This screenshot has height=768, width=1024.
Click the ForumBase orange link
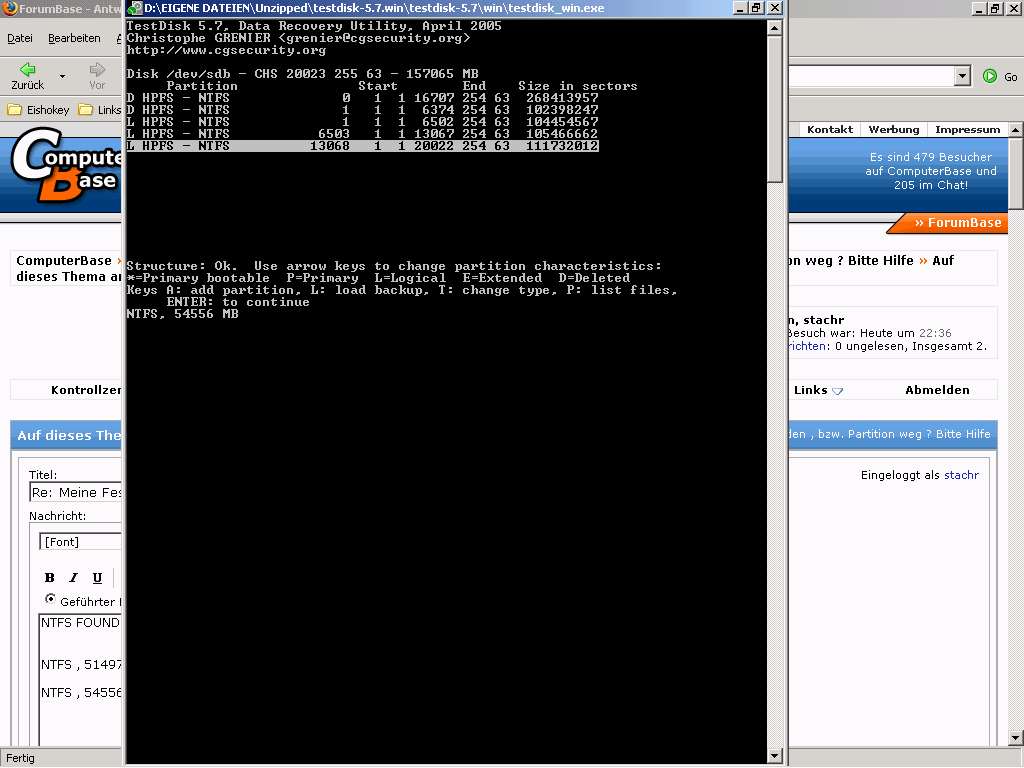(957, 223)
